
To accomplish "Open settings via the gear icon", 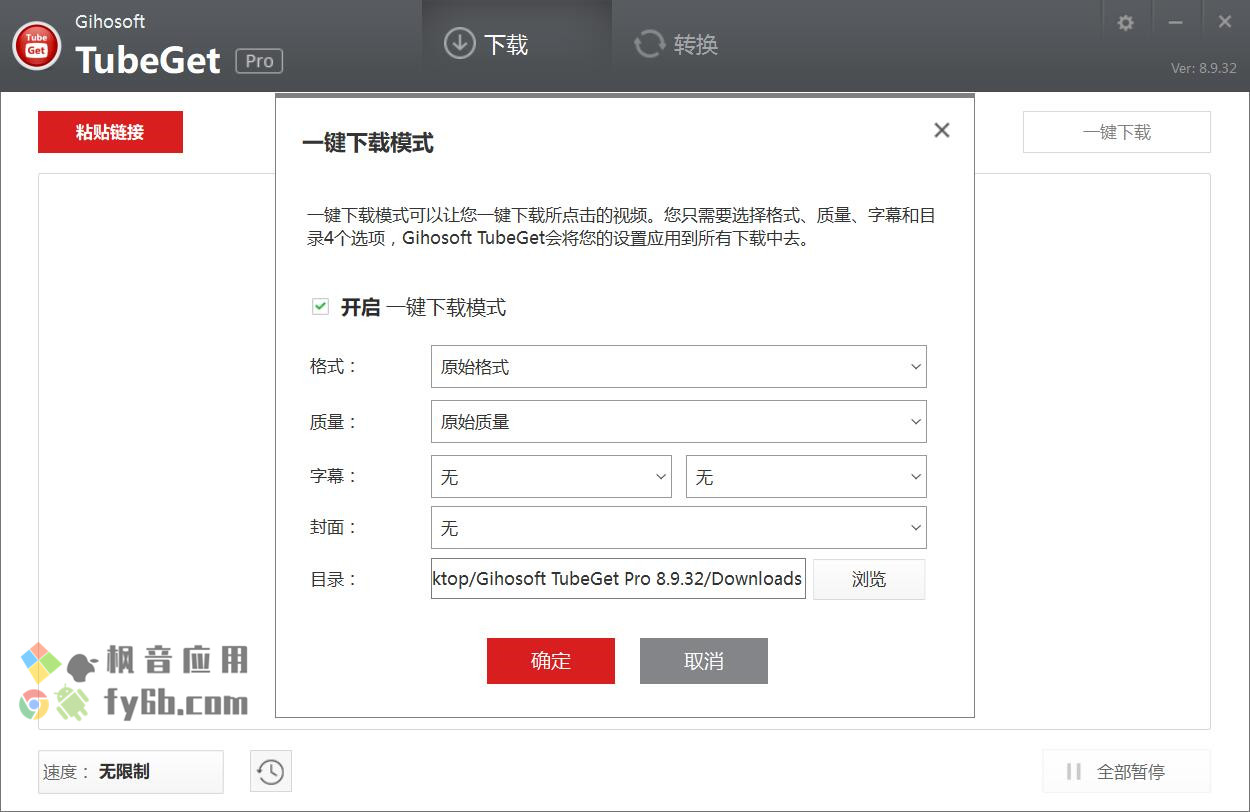I will click(1126, 23).
